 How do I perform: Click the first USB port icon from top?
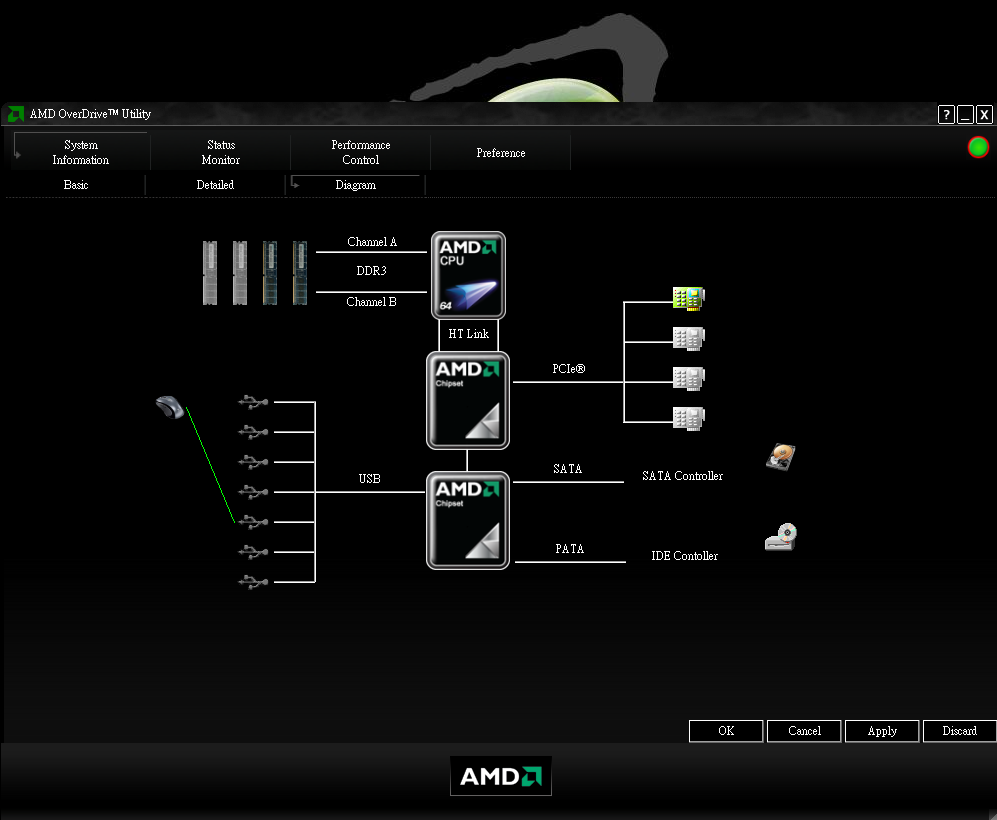(x=253, y=402)
